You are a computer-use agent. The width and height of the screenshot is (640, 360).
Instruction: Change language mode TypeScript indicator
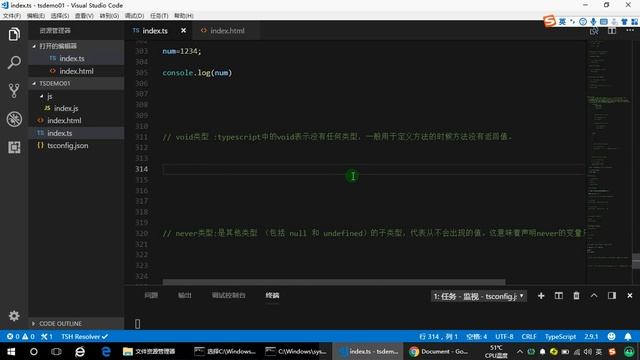[560, 336]
